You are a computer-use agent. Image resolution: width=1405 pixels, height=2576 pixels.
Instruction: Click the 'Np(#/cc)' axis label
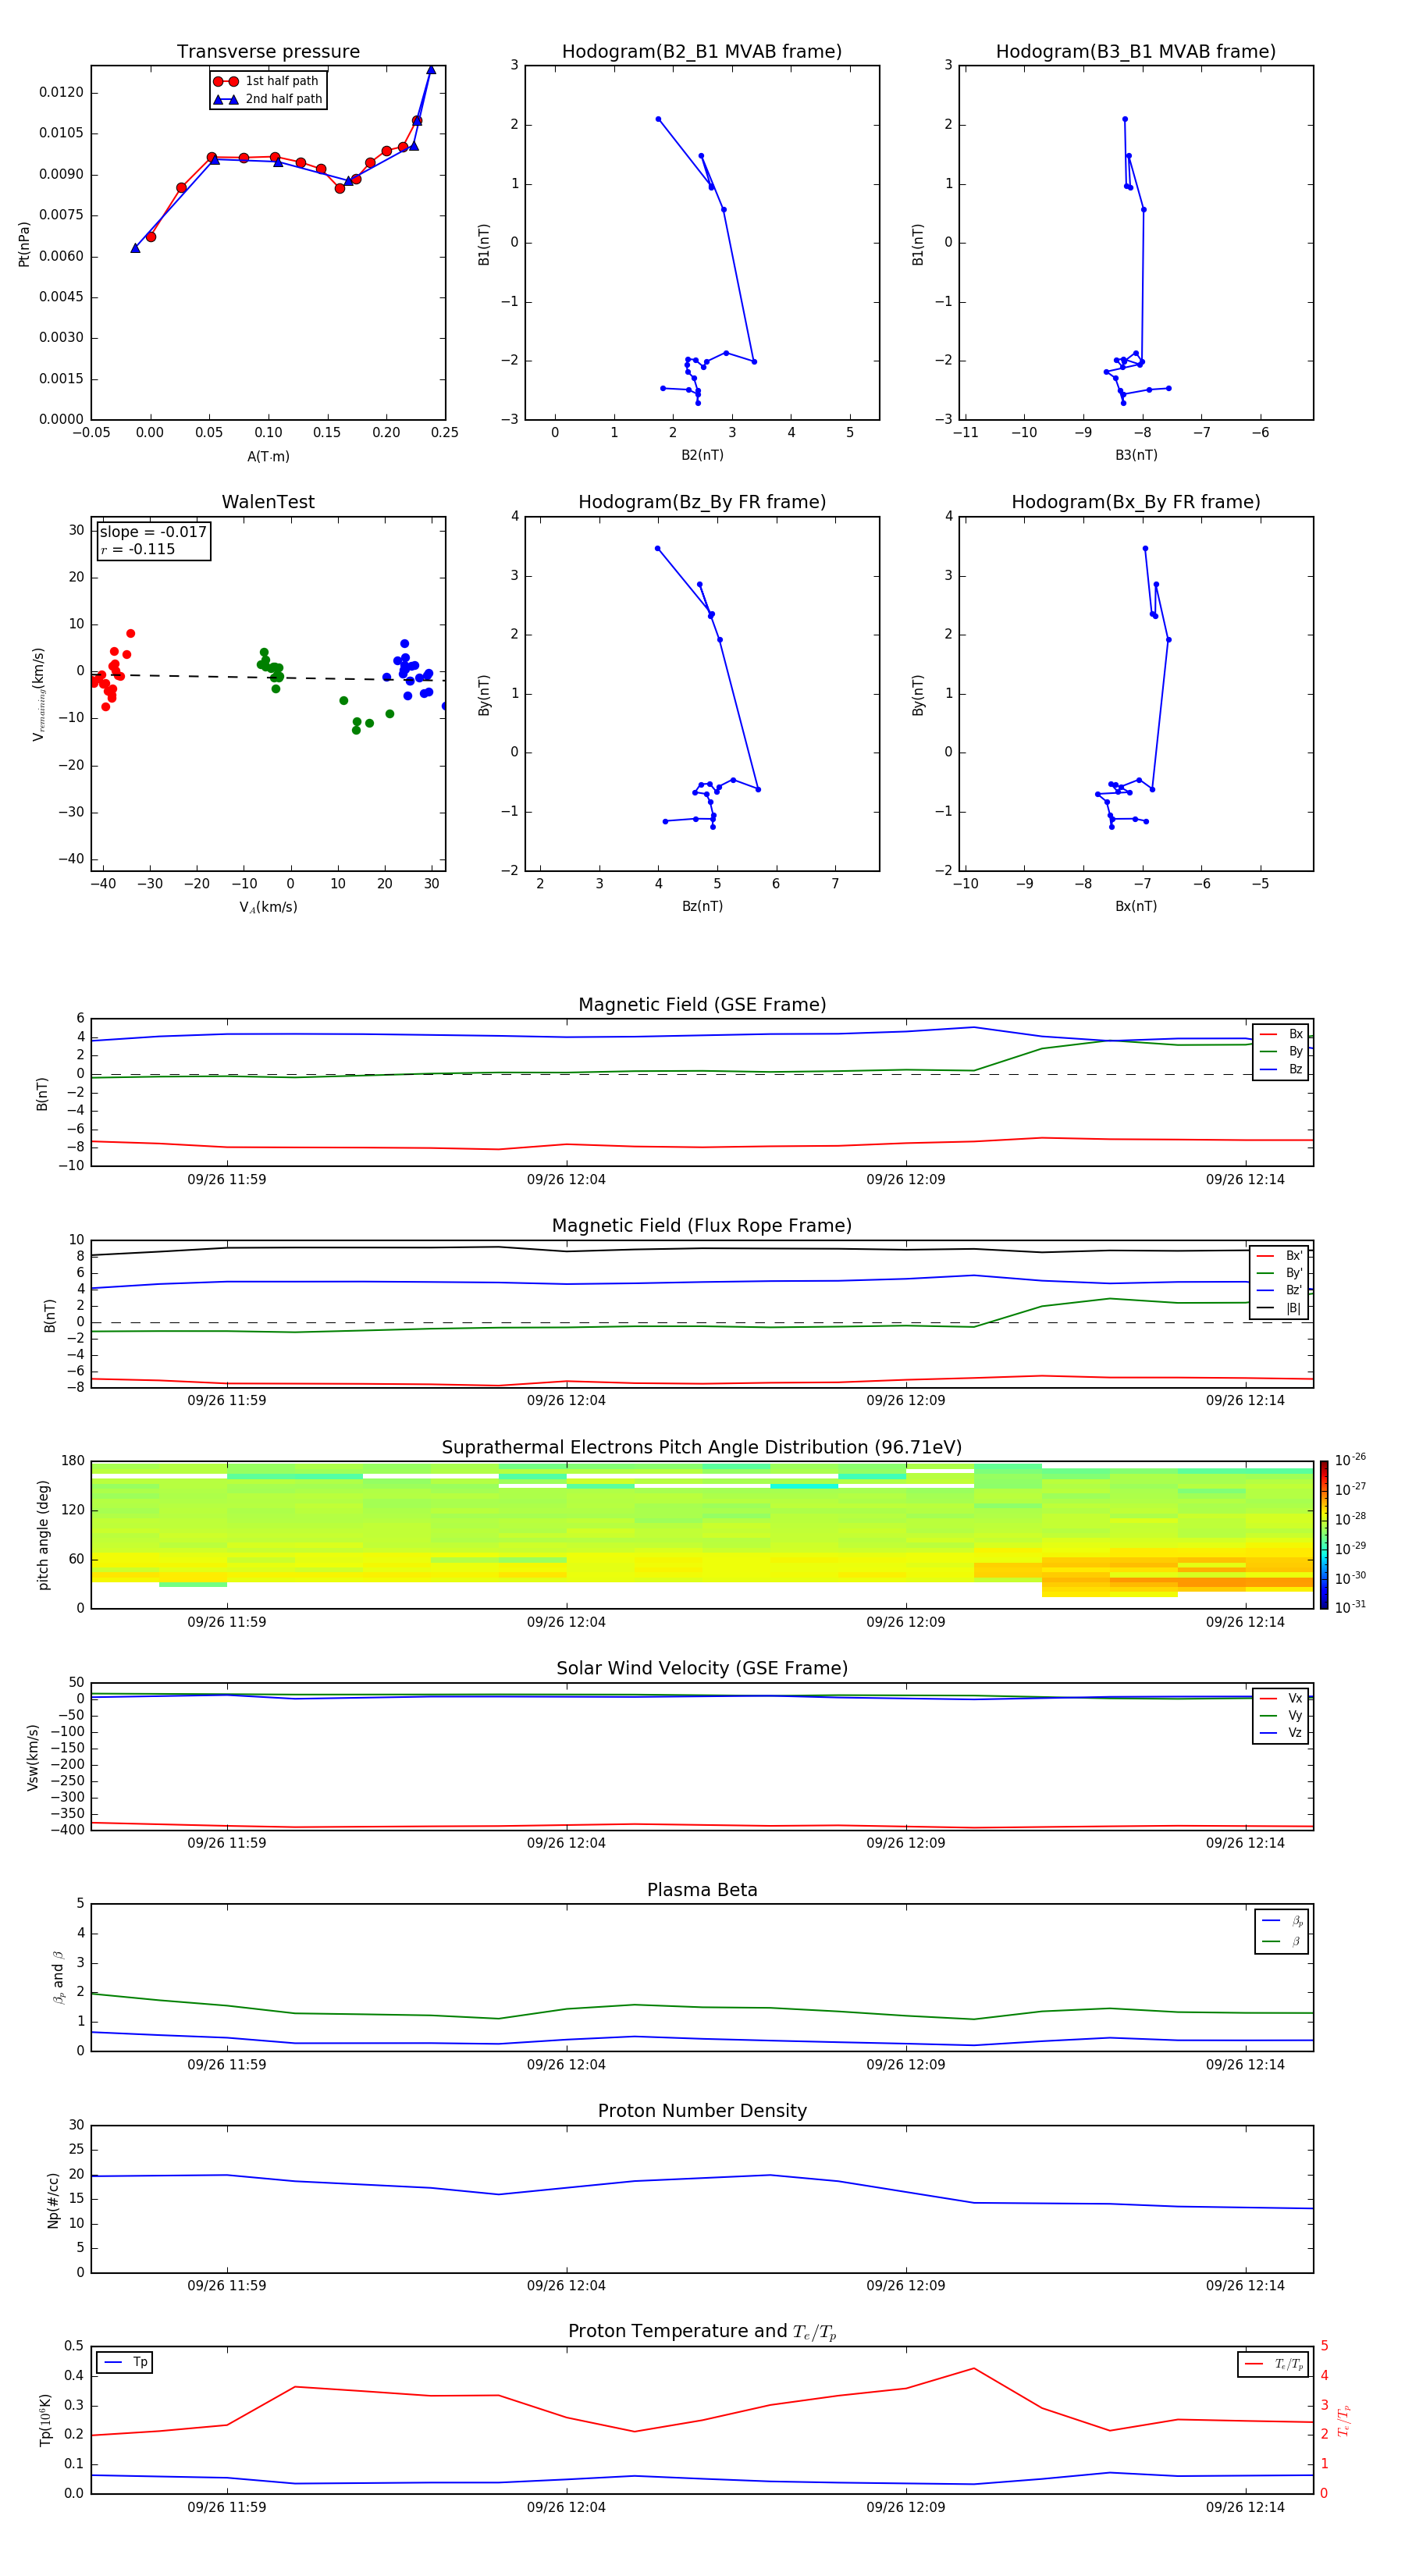pos(53,2200)
